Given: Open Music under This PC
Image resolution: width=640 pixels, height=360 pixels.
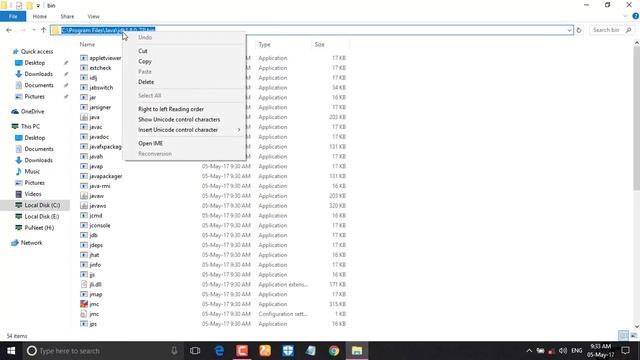Looking at the screenshot, I should pyautogui.click(x=32, y=171).
